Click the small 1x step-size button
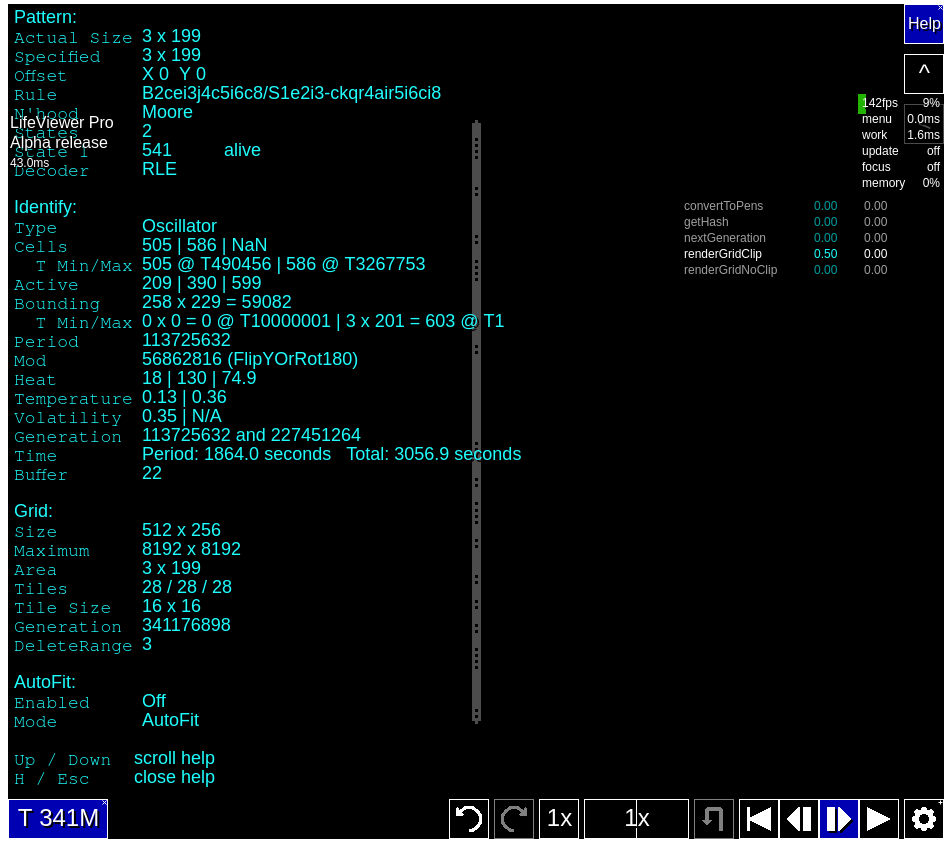Viewport: 947px width, 842px height. click(x=559, y=819)
